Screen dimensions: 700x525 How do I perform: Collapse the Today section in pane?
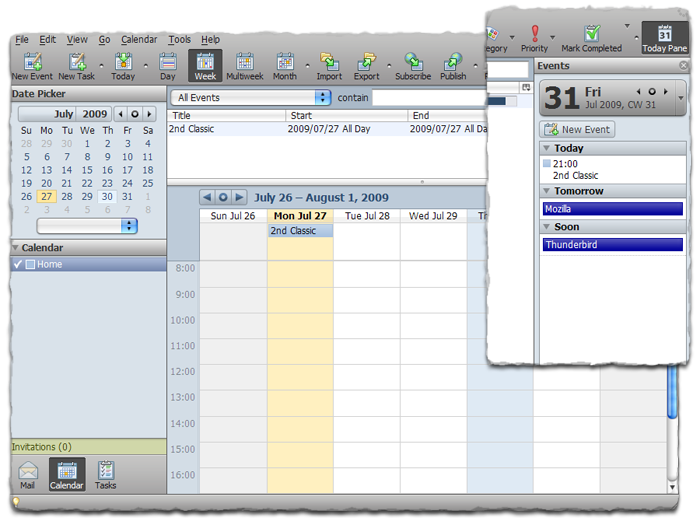(x=546, y=148)
